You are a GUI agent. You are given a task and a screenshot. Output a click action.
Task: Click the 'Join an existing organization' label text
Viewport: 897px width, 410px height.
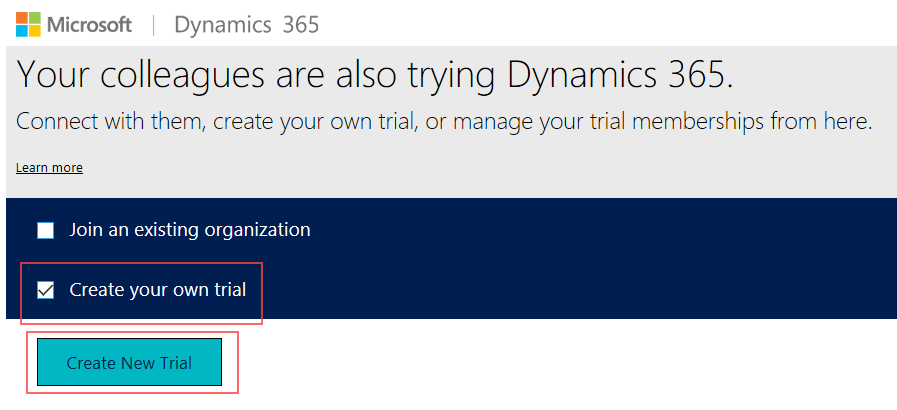point(189,230)
